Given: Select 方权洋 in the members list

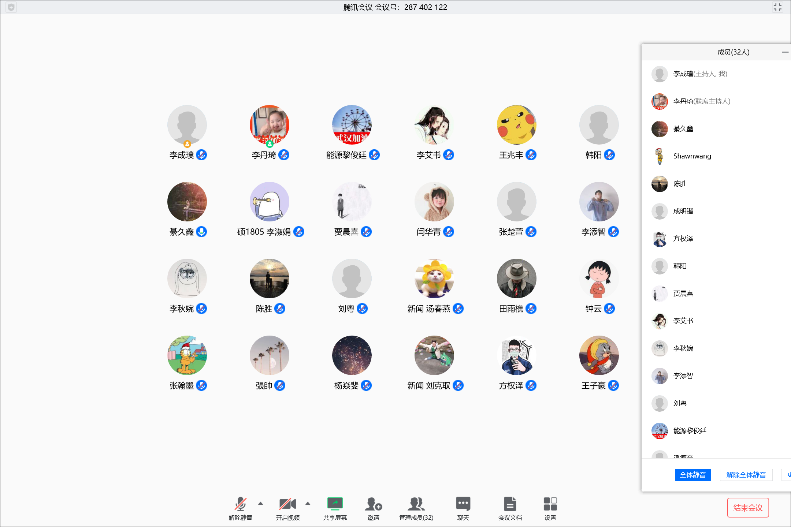Looking at the screenshot, I should [x=685, y=239].
